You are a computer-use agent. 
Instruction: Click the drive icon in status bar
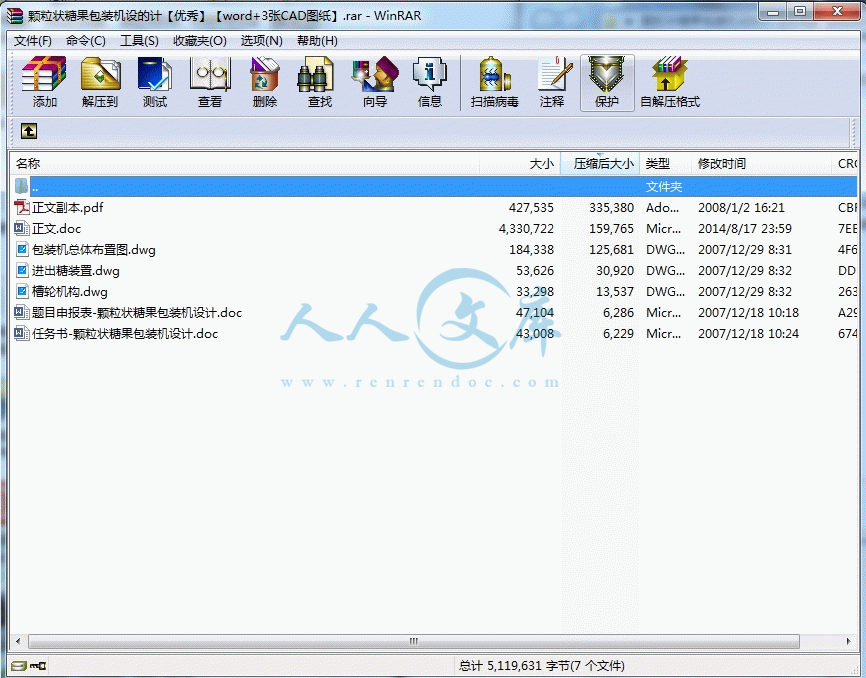(18, 666)
